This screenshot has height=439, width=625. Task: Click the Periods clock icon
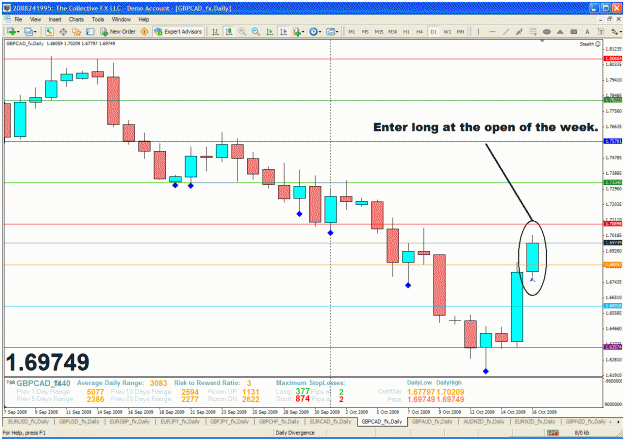point(313,31)
